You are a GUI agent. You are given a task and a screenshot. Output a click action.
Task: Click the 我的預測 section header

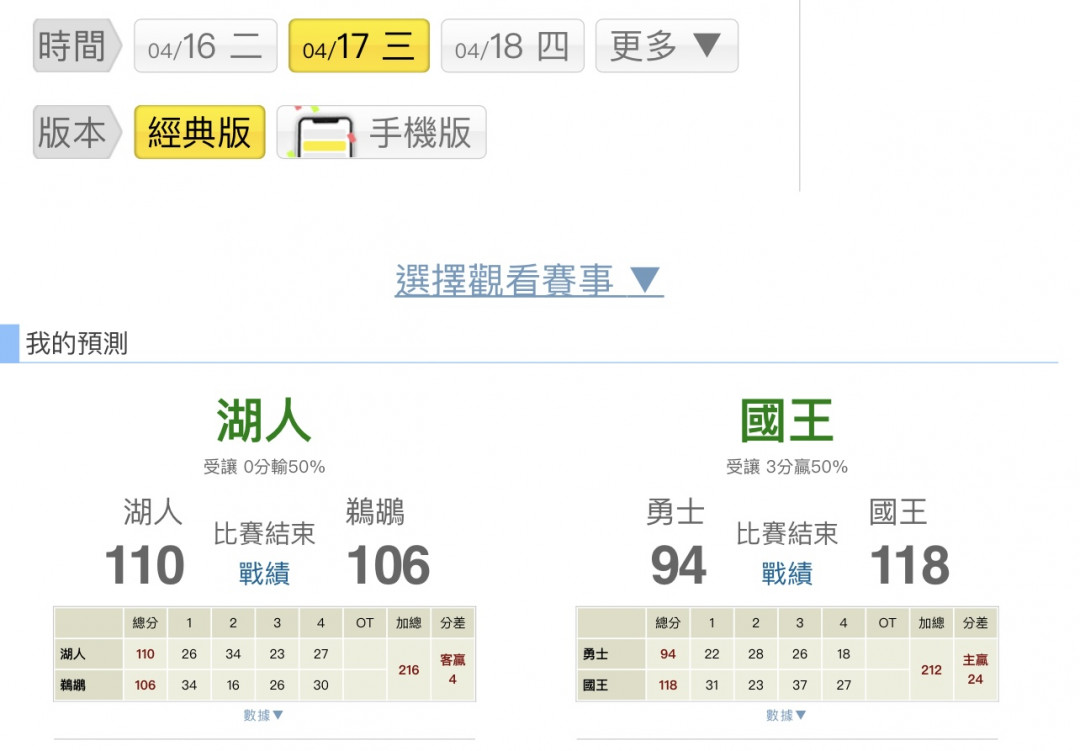[x=76, y=343]
